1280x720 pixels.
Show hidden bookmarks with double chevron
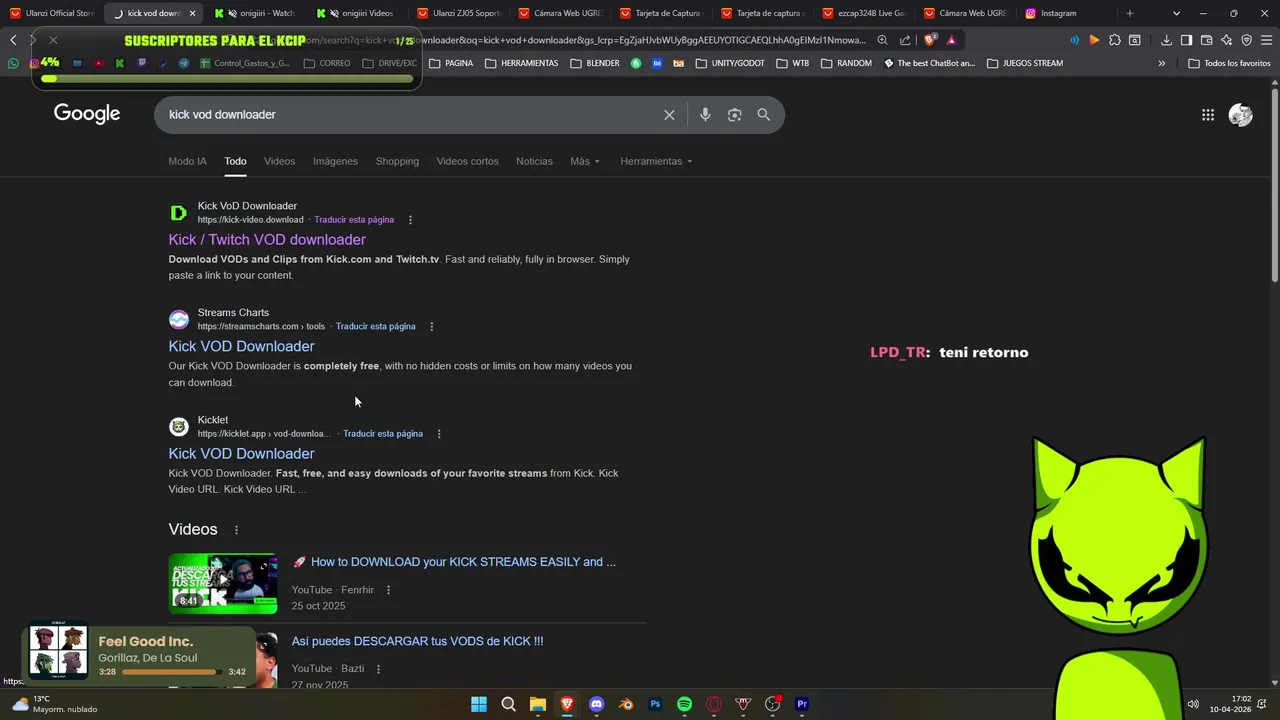(x=1161, y=63)
